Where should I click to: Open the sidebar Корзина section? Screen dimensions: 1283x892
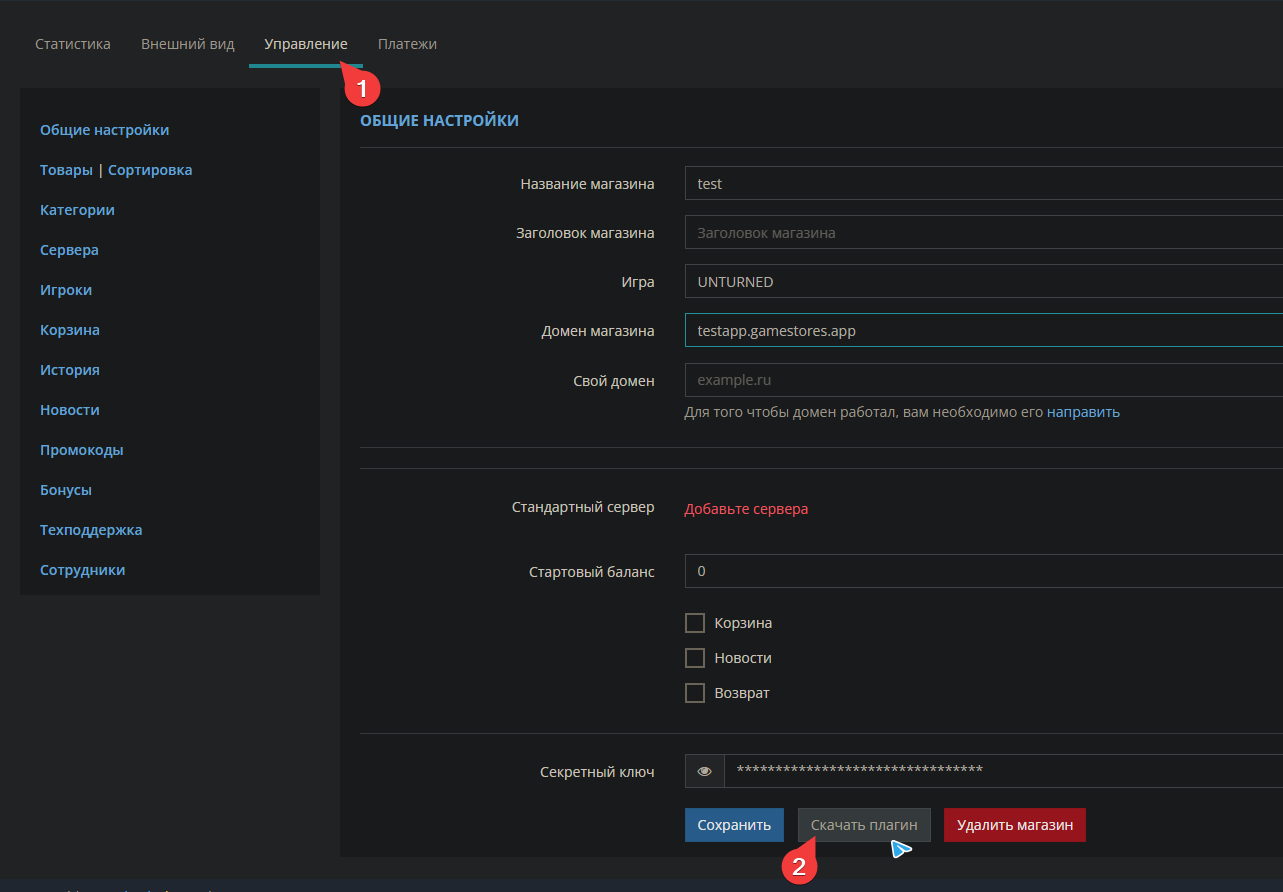point(70,330)
